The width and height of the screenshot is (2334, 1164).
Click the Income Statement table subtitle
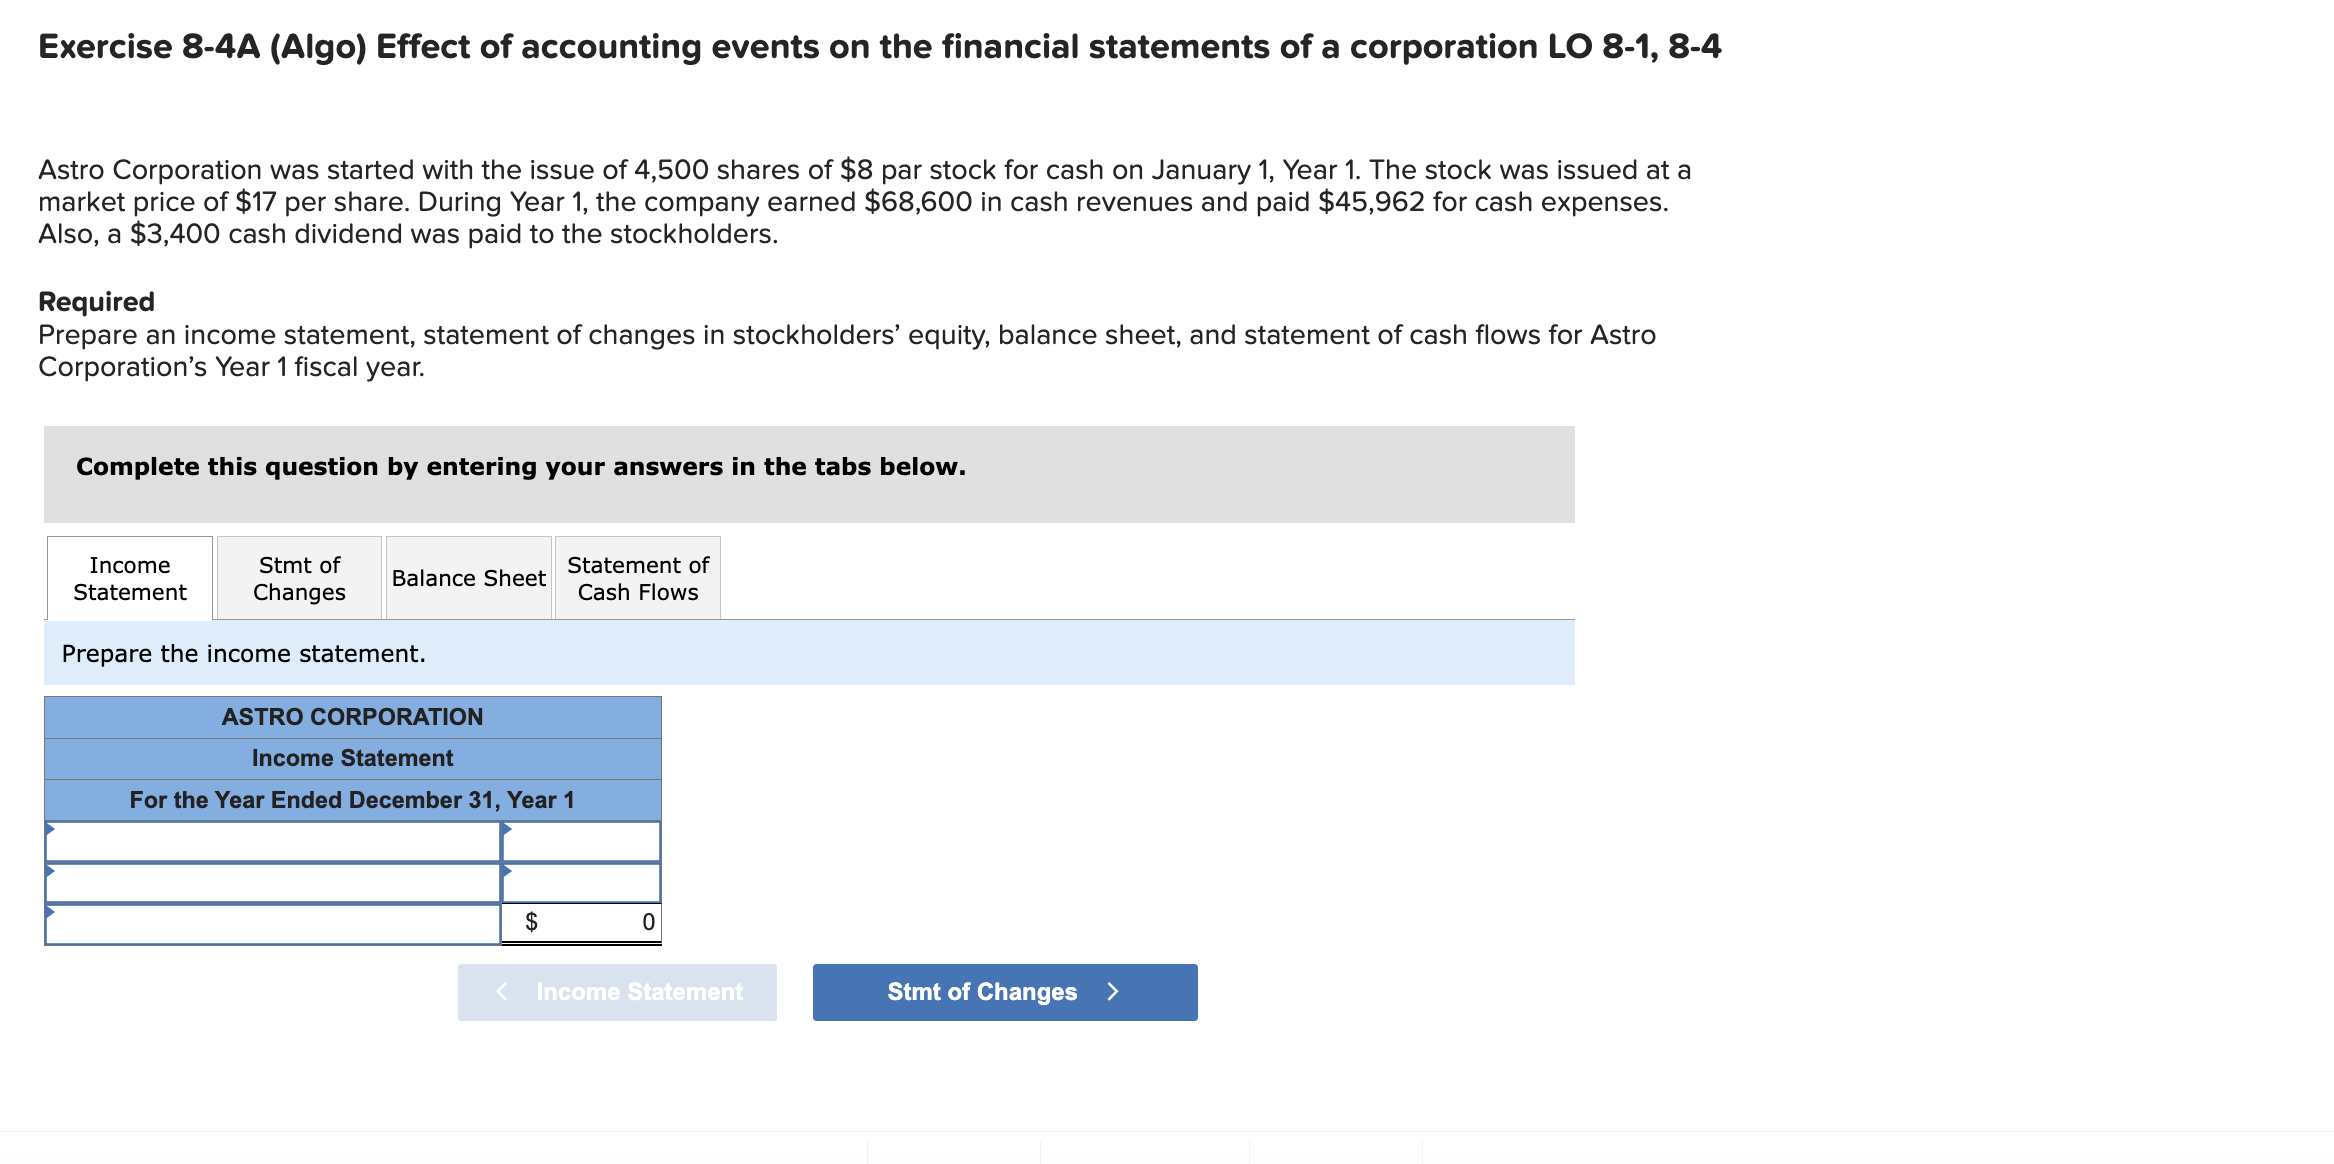click(352, 758)
